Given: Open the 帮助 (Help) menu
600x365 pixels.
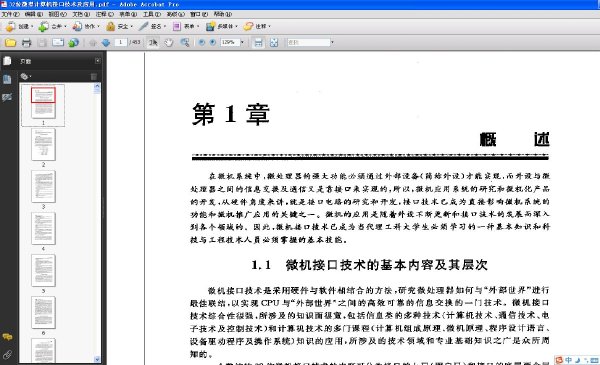Looking at the screenshot, I should tap(223, 14).
